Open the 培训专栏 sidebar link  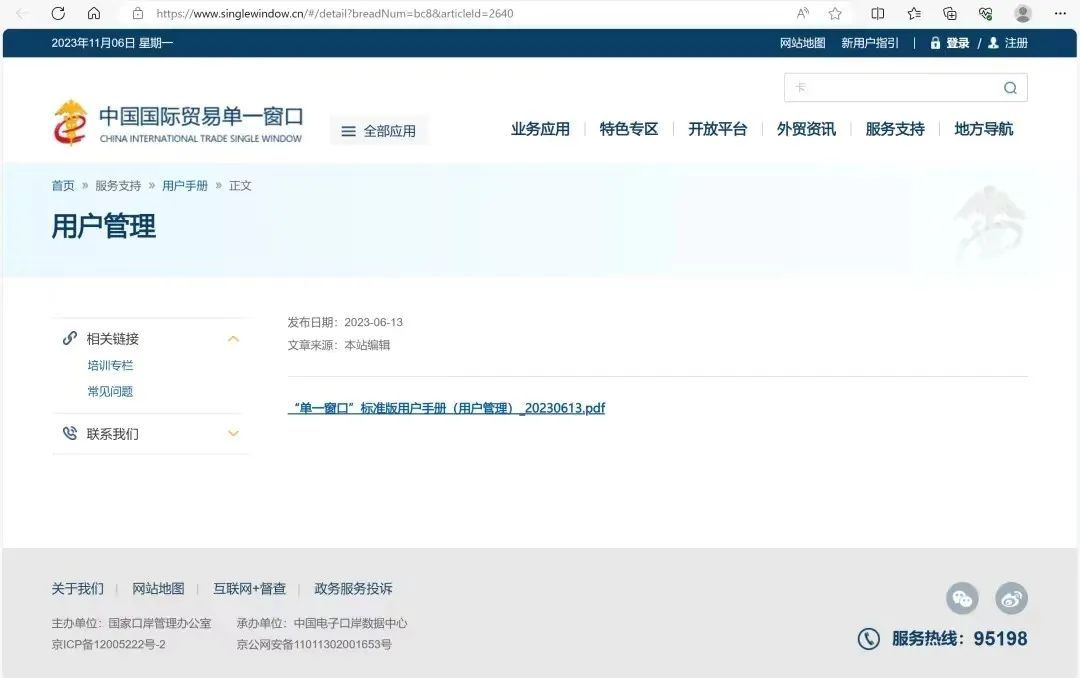[x=110, y=366]
